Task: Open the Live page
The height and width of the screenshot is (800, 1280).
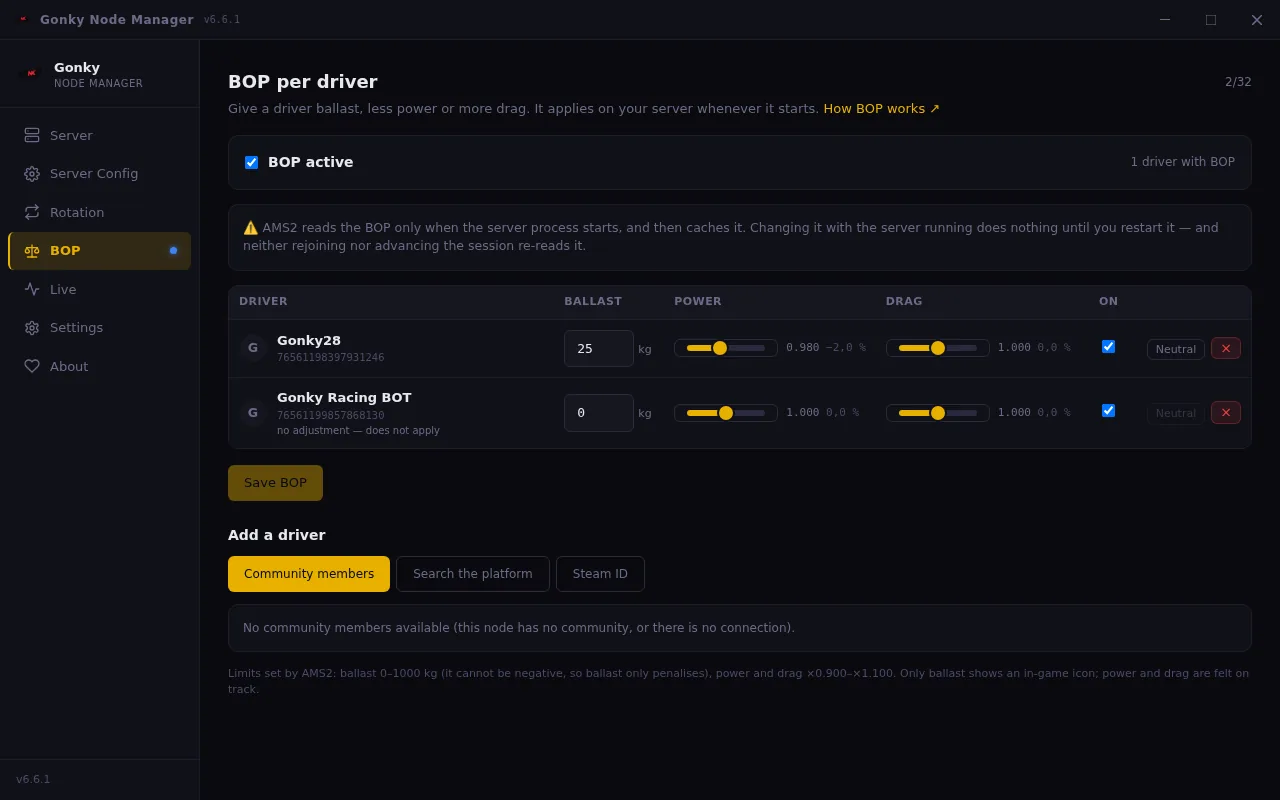Action: [99, 289]
